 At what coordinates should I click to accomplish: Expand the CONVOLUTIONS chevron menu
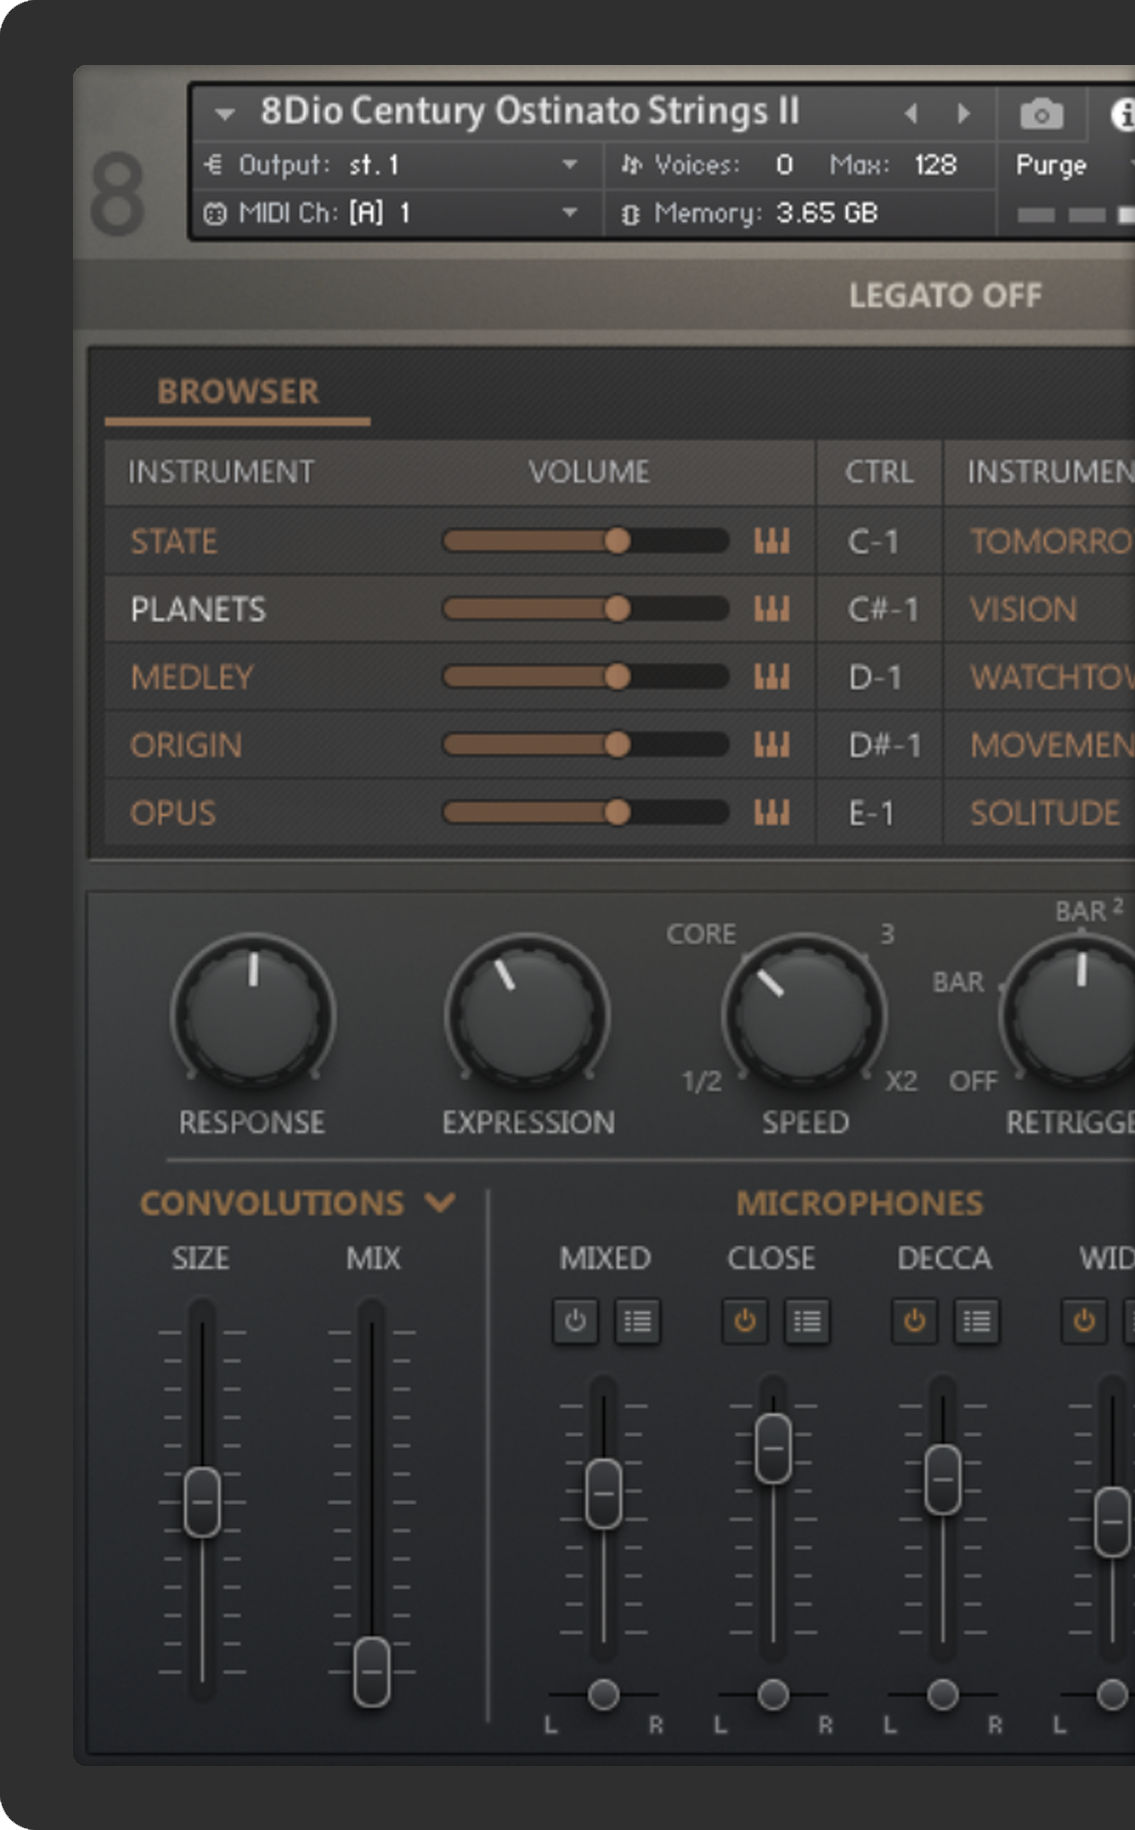click(x=440, y=1202)
